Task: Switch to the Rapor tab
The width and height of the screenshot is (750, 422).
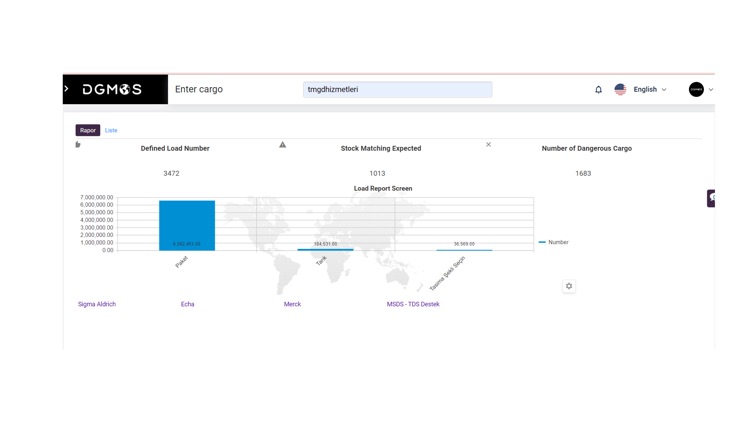Action: click(x=88, y=130)
